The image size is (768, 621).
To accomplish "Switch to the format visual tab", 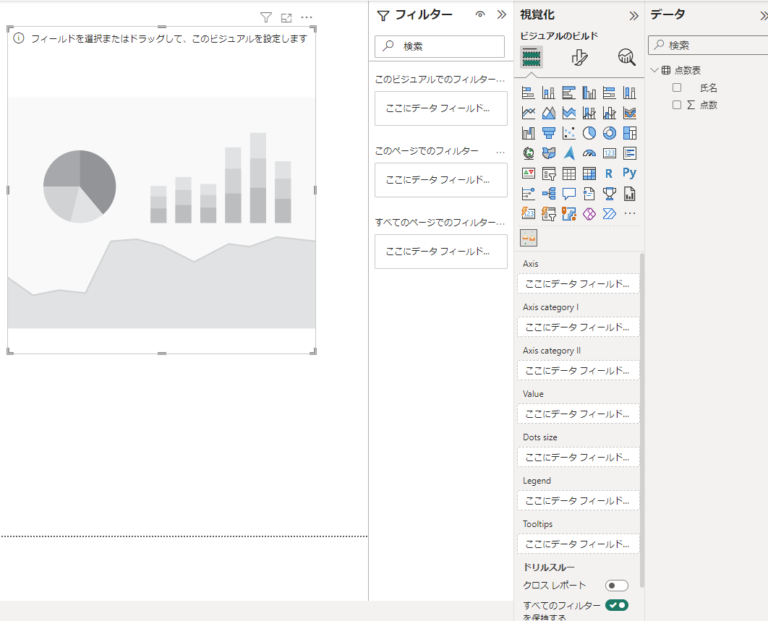I will point(579,57).
